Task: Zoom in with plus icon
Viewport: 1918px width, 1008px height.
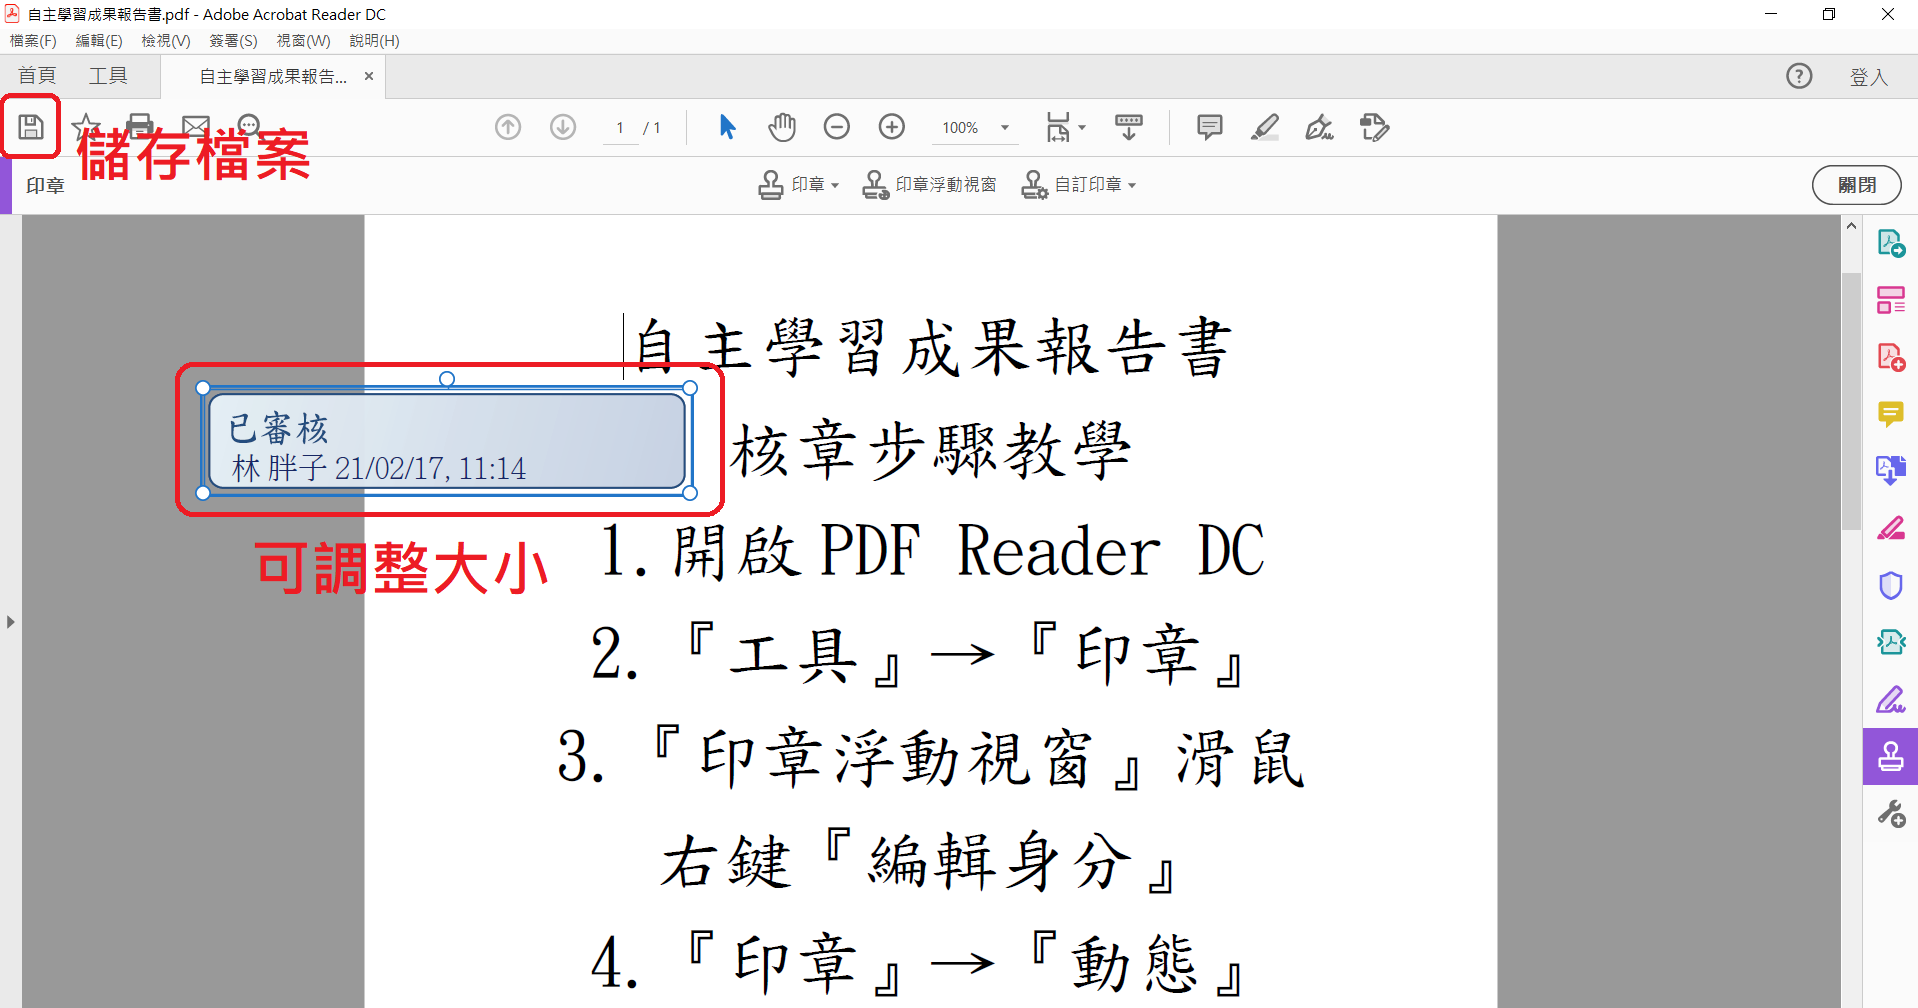Action: click(x=892, y=127)
